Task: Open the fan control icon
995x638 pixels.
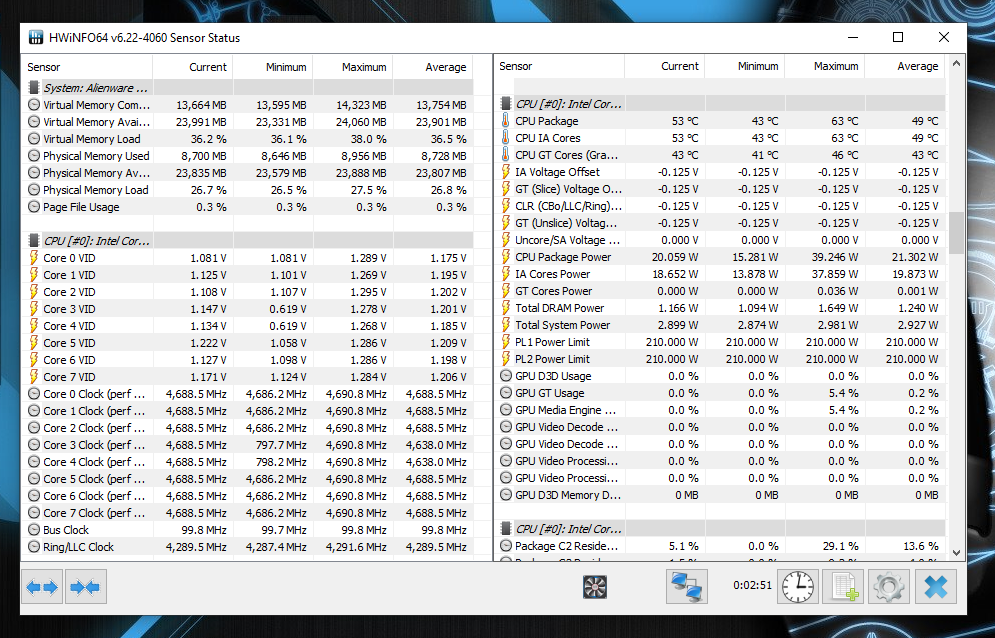Action: [595, 587]
